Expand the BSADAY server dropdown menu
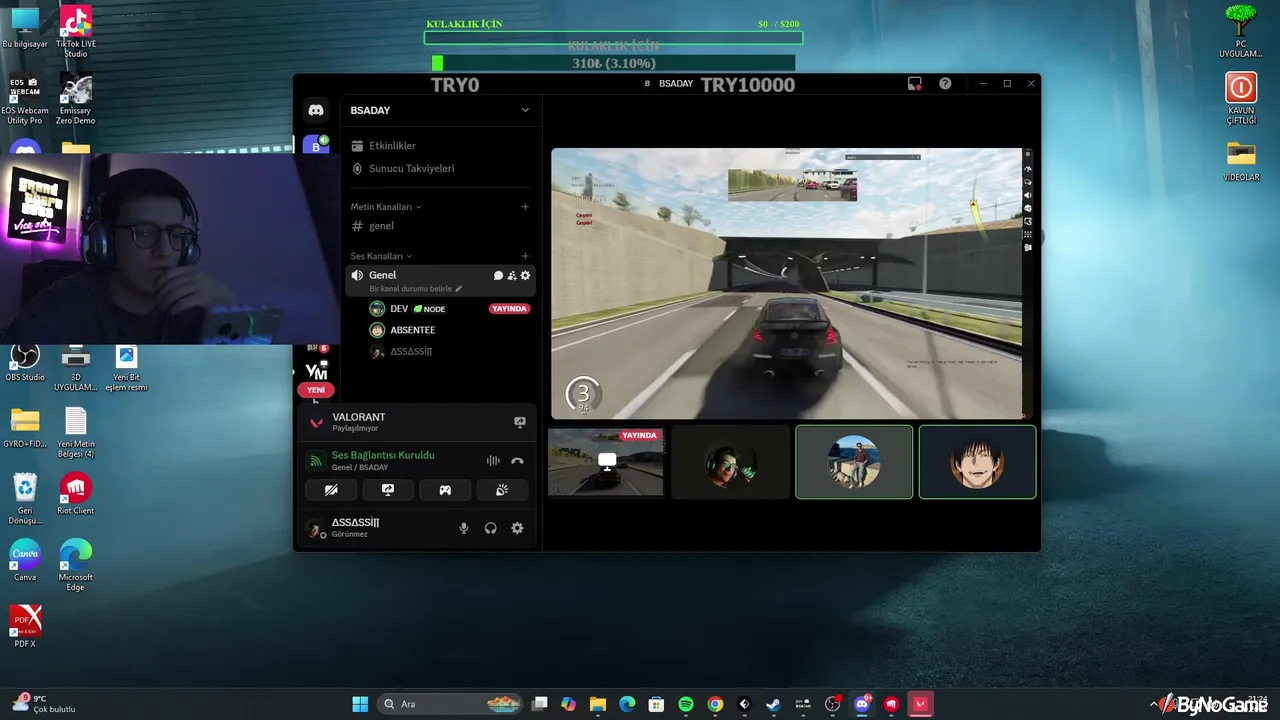 [x=525, y=110]
